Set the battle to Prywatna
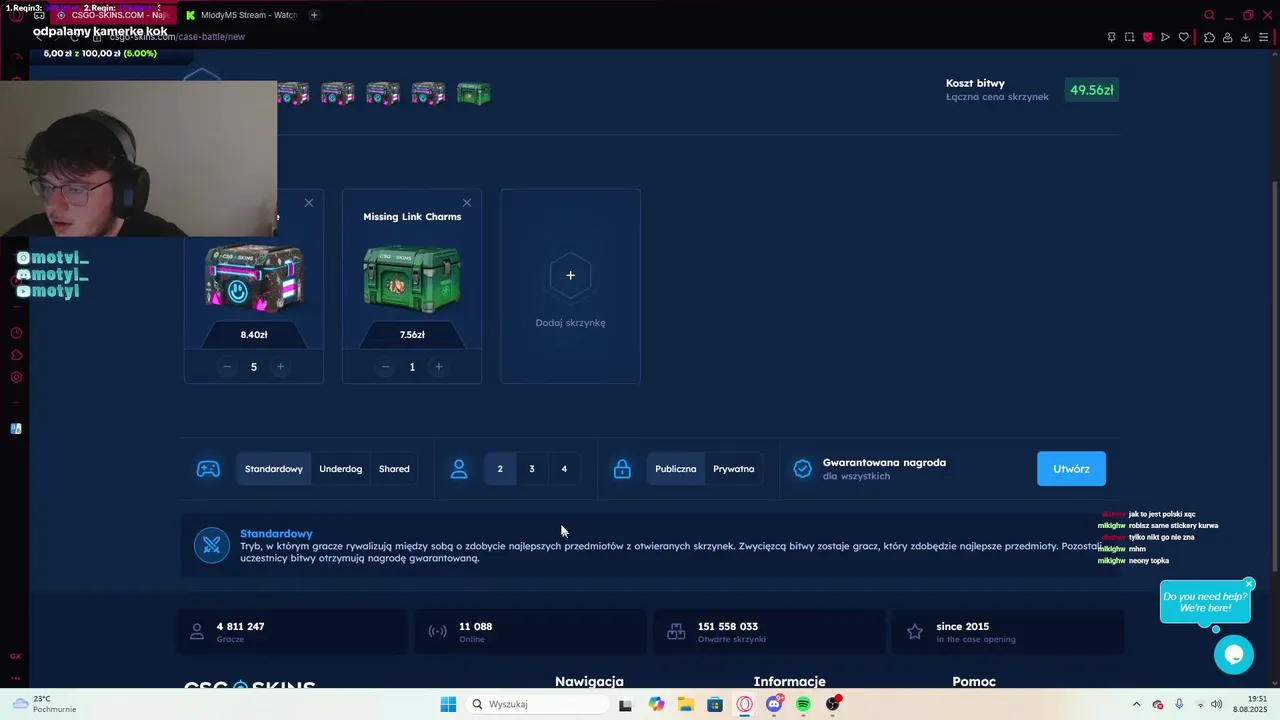Screen dimensions: 1280x720 click(x=734, y=468)
